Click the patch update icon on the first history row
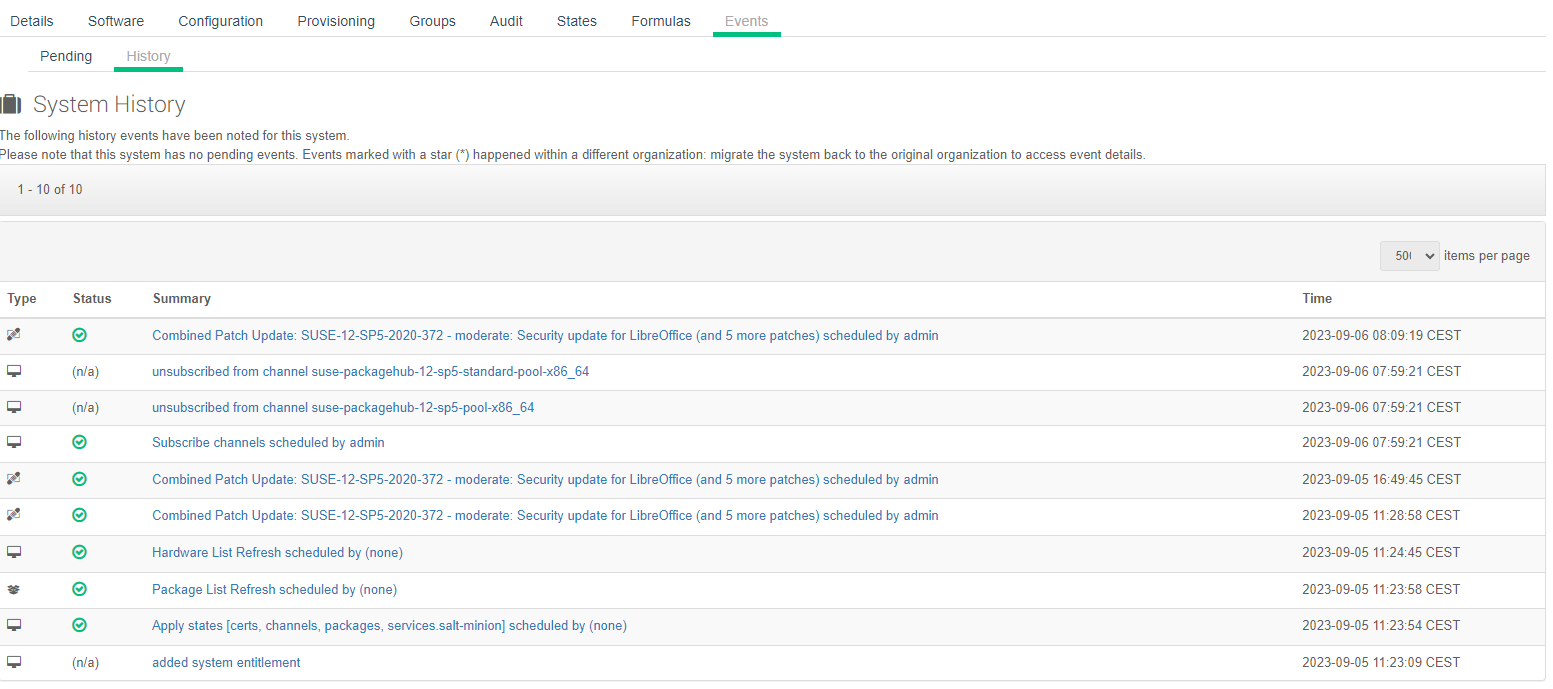This screenshot has height=689, width=1553. [x=13, y=334]
